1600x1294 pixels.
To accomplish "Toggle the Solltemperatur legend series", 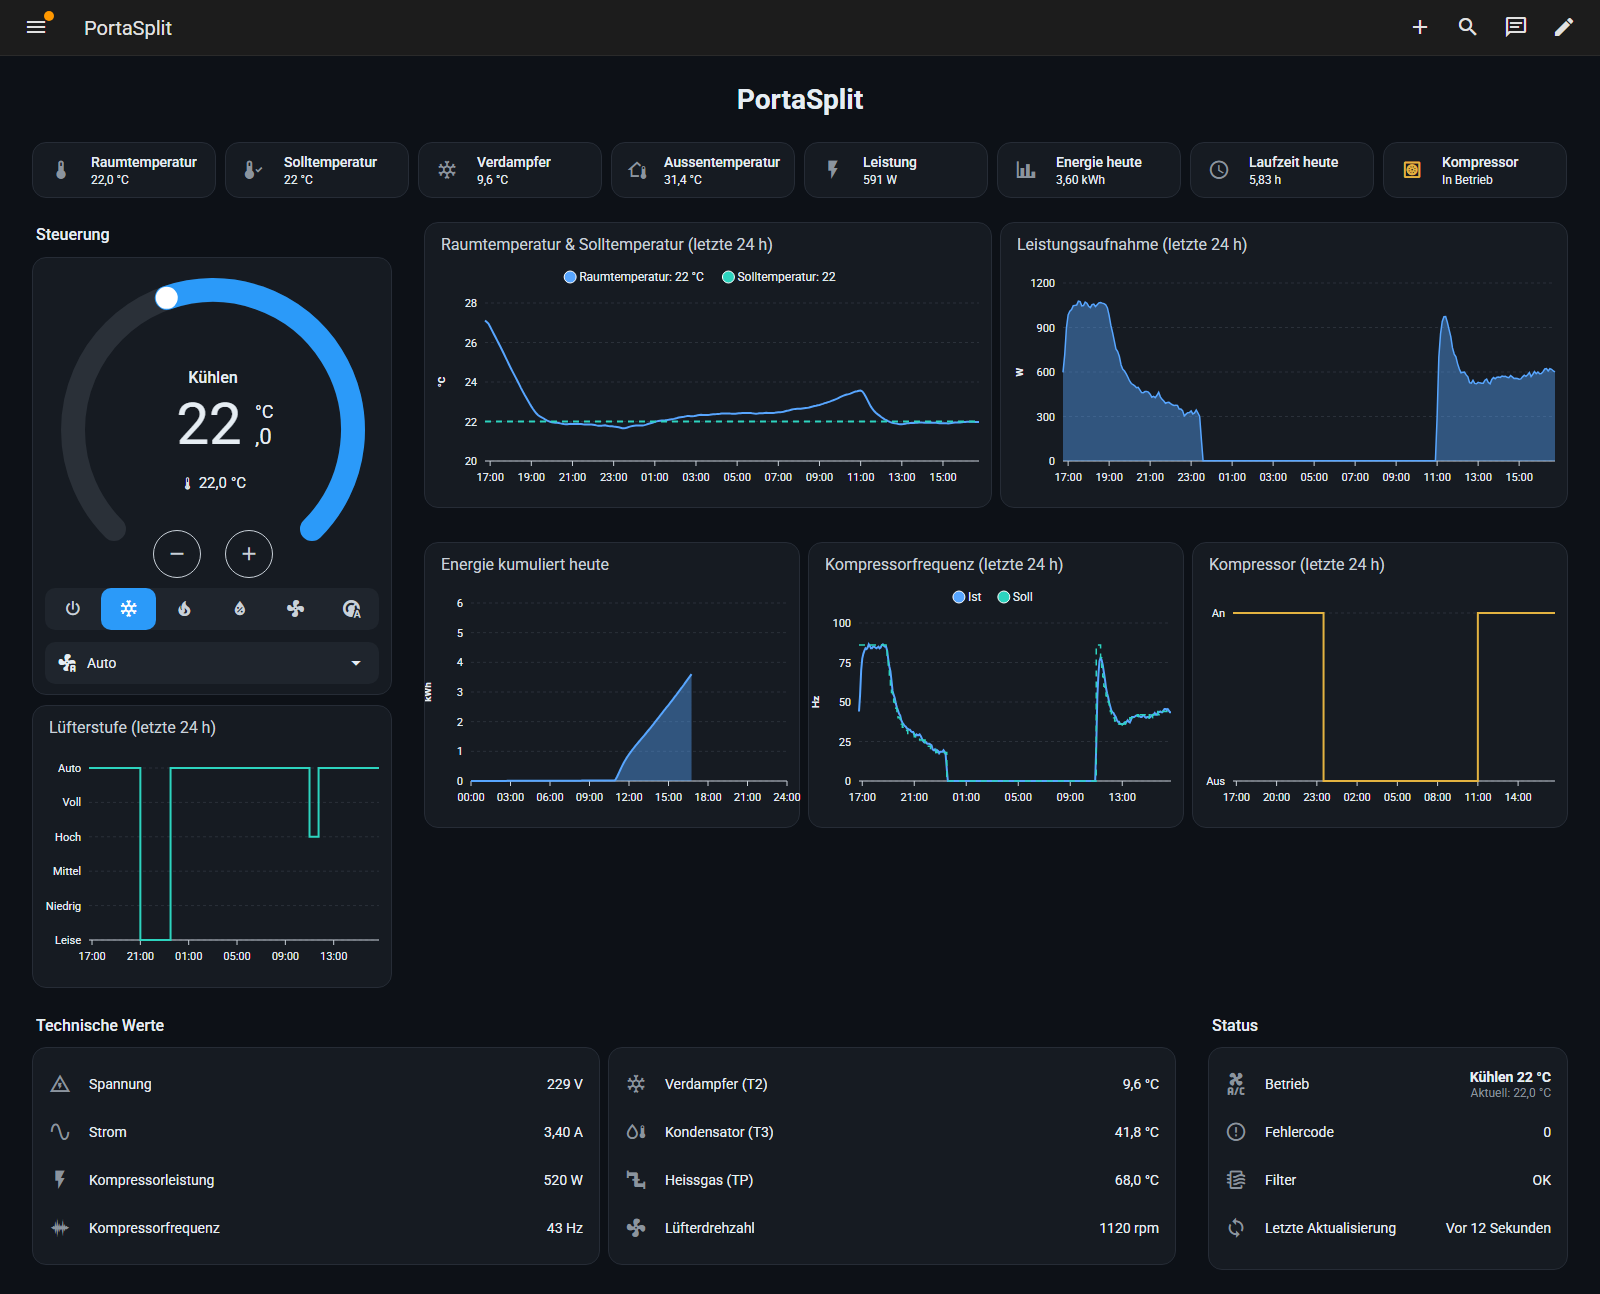I will click(779, 277).
